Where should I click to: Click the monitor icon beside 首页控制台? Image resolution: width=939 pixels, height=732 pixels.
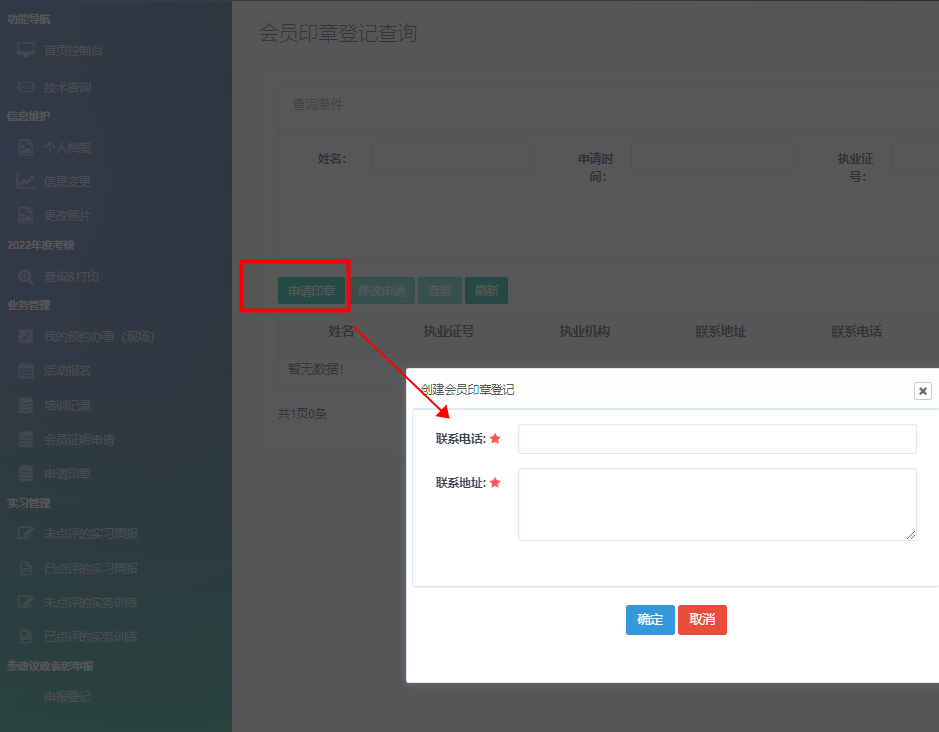point(26,50)
